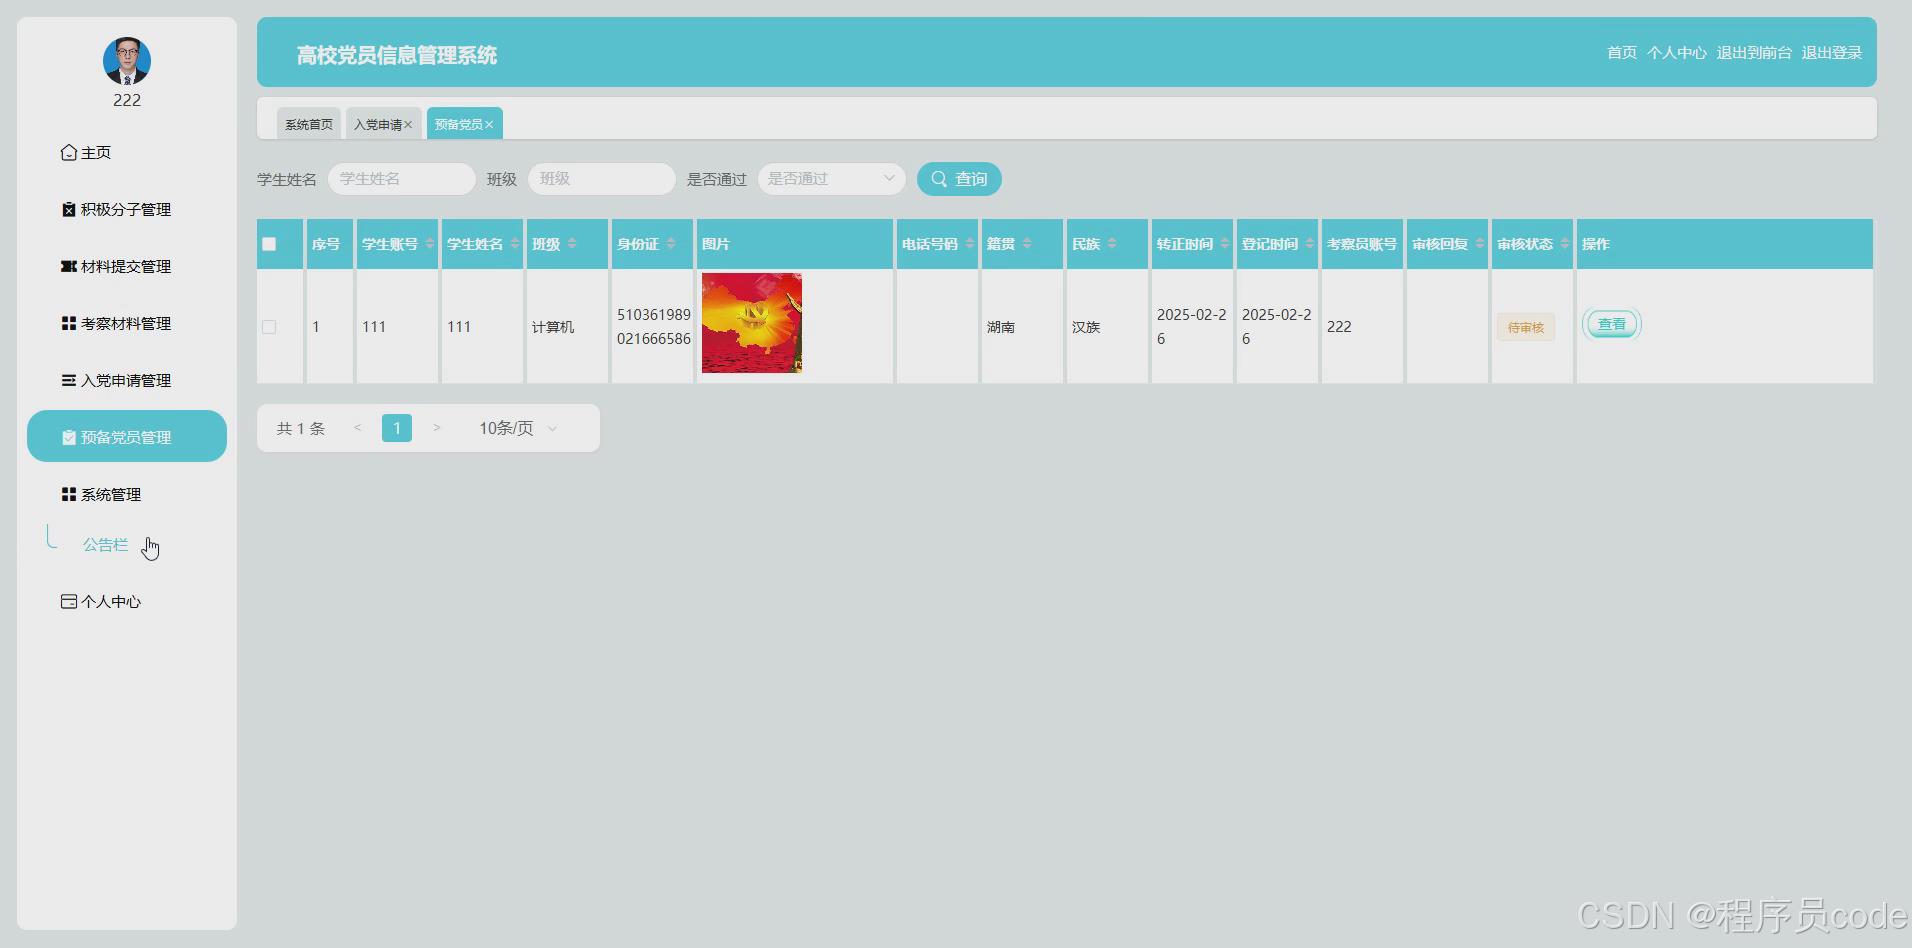Click the 预备党员管理 clipboard icon
This screenshot has width=1912, height=948.
click(x=69, y=438)
